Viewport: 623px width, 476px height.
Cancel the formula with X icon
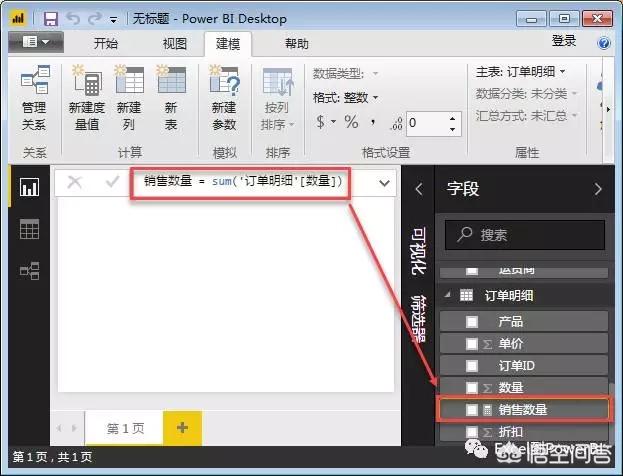coord(75,182)
